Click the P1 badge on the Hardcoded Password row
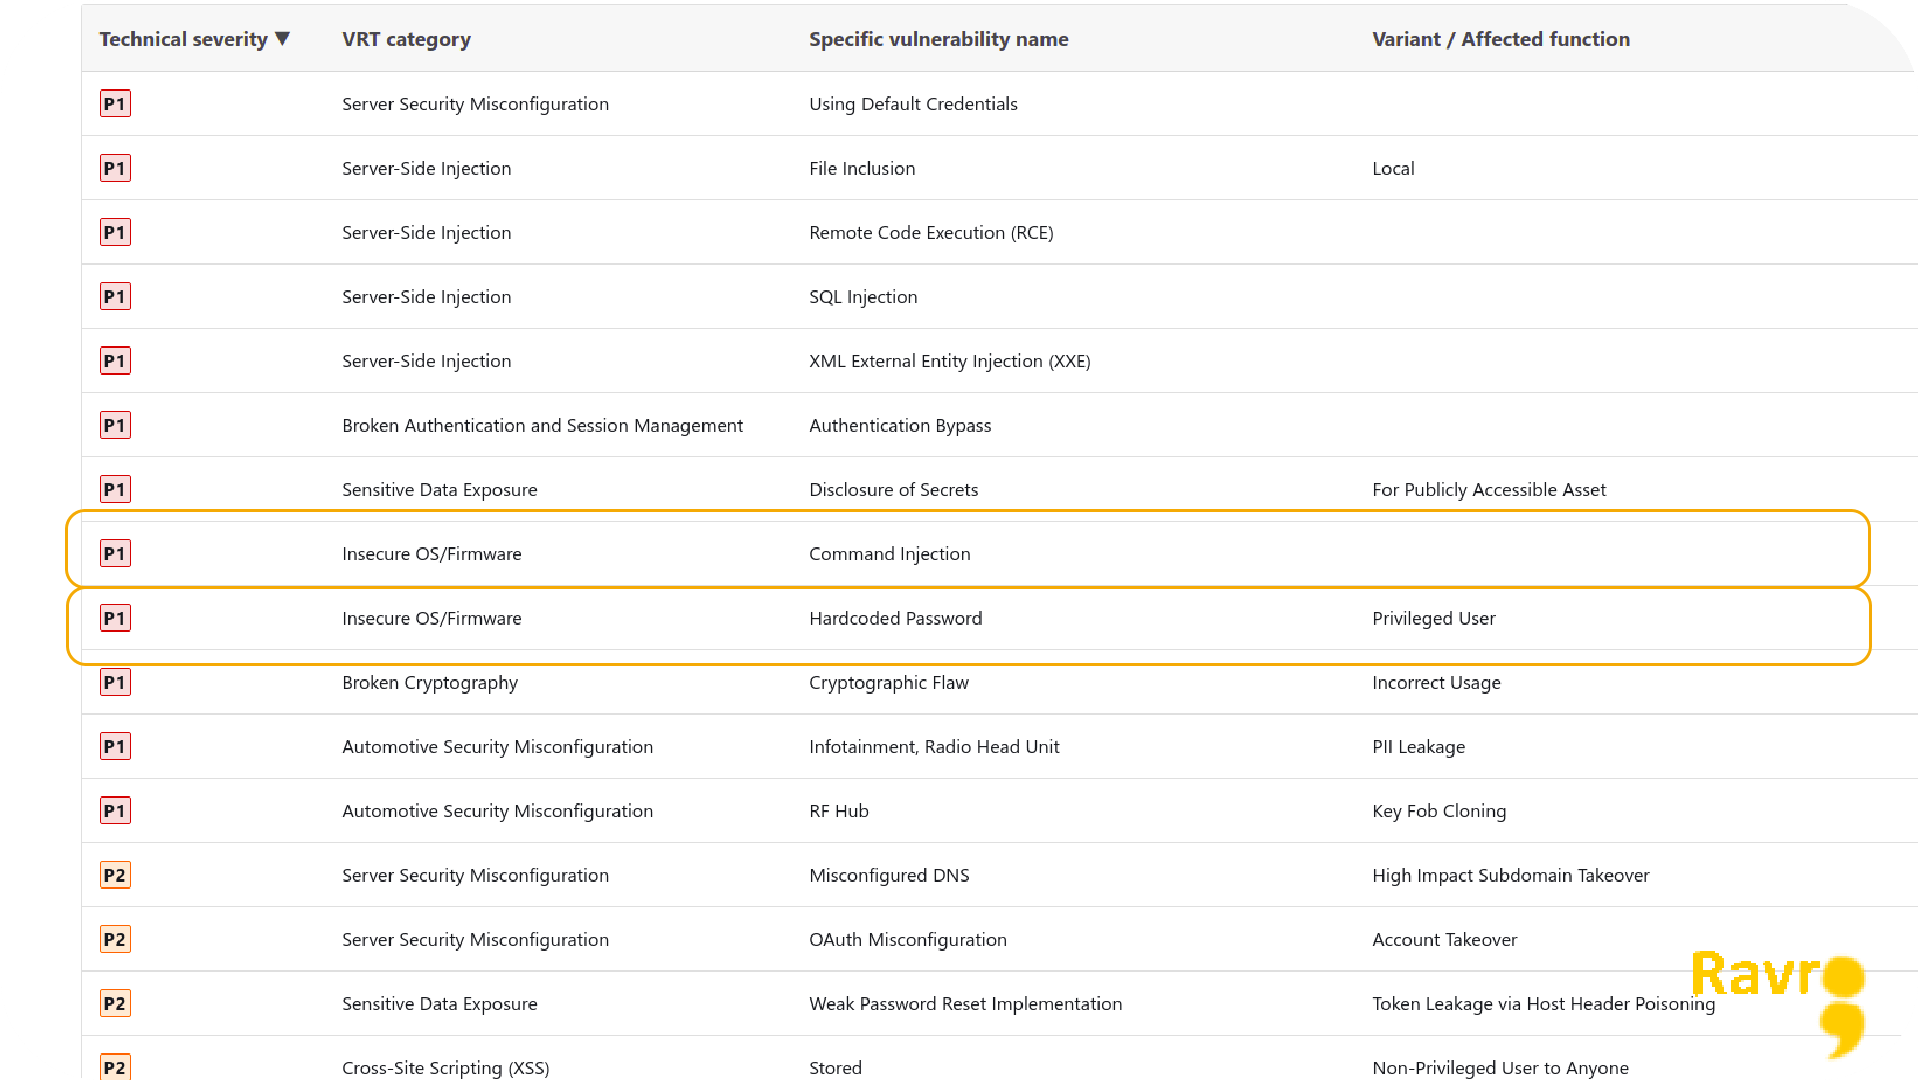This screenshot has height=1080, width=1920. tap(115, 619)
